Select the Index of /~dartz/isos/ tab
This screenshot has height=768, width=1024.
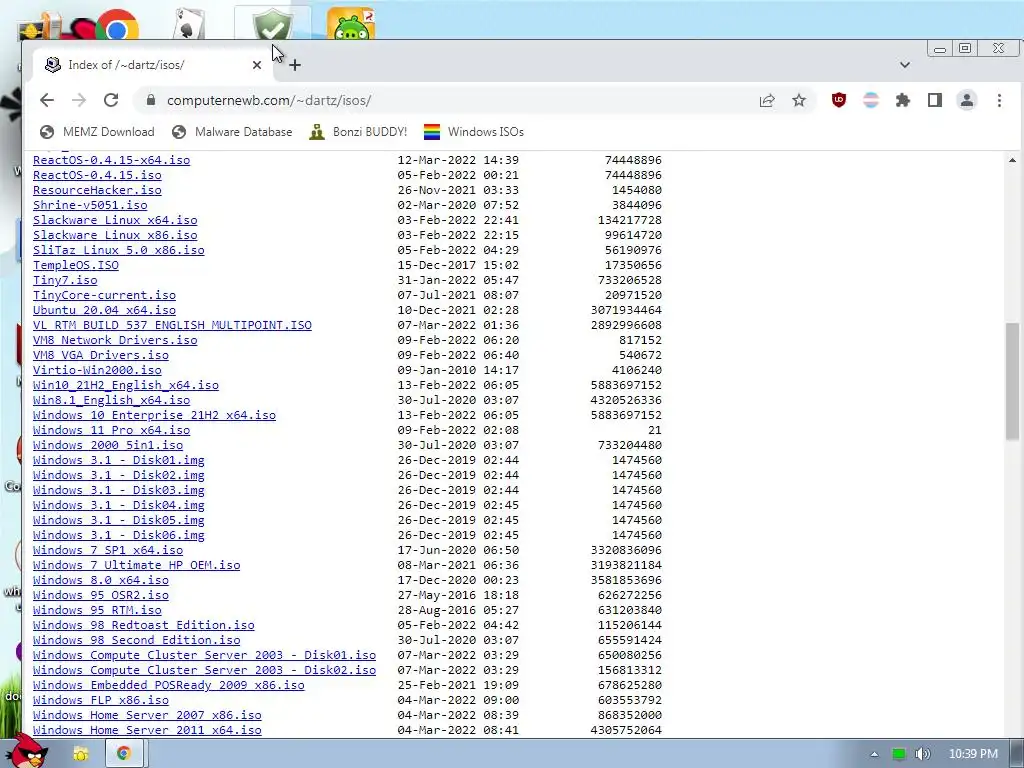(153, 65)
